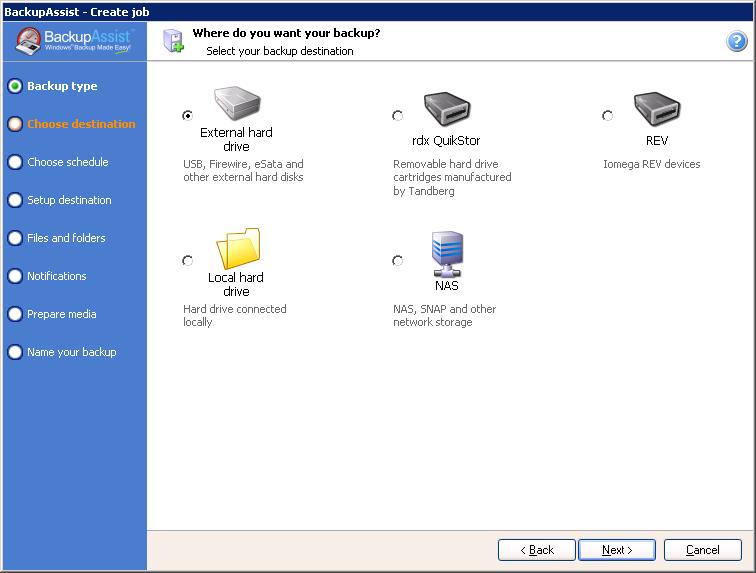Click the Prepare media step circle

tap(15, 314)
